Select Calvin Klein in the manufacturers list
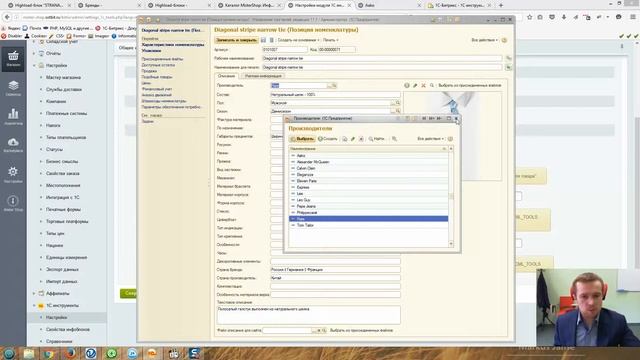Image resolution: width=640 pixels, height=360 pixels. 368,168
